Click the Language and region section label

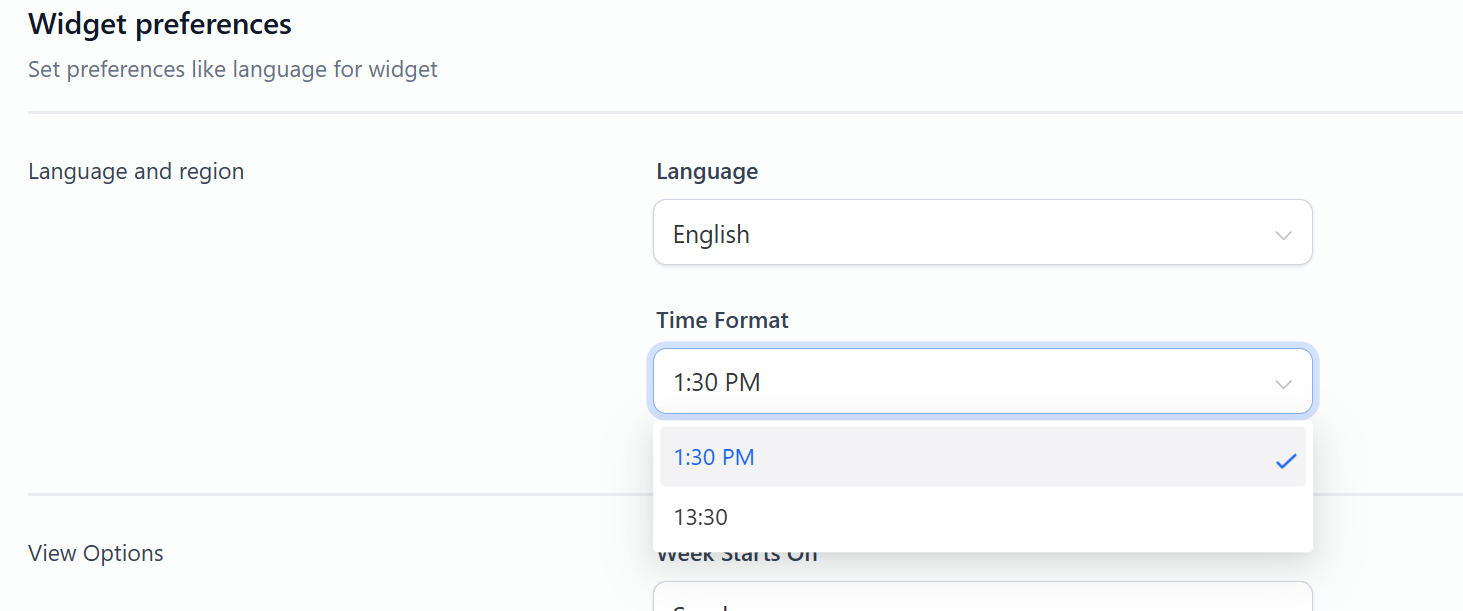(135, 171)
